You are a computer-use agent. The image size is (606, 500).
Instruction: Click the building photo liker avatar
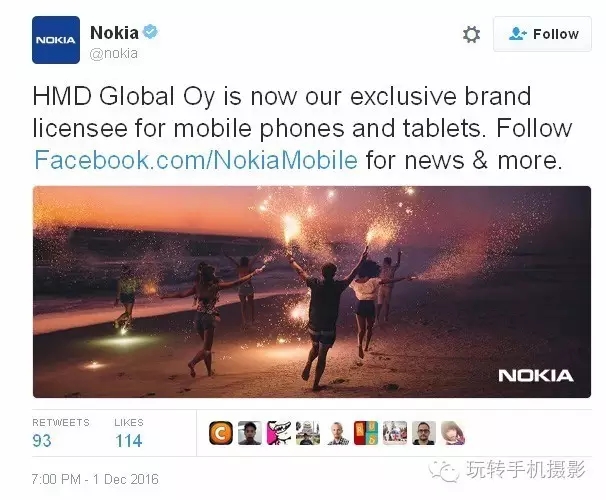308,433
